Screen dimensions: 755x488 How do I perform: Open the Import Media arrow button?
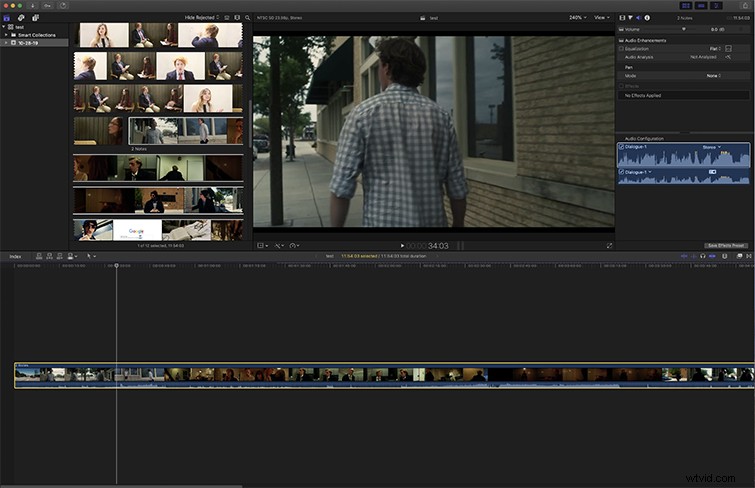point(33,6)
